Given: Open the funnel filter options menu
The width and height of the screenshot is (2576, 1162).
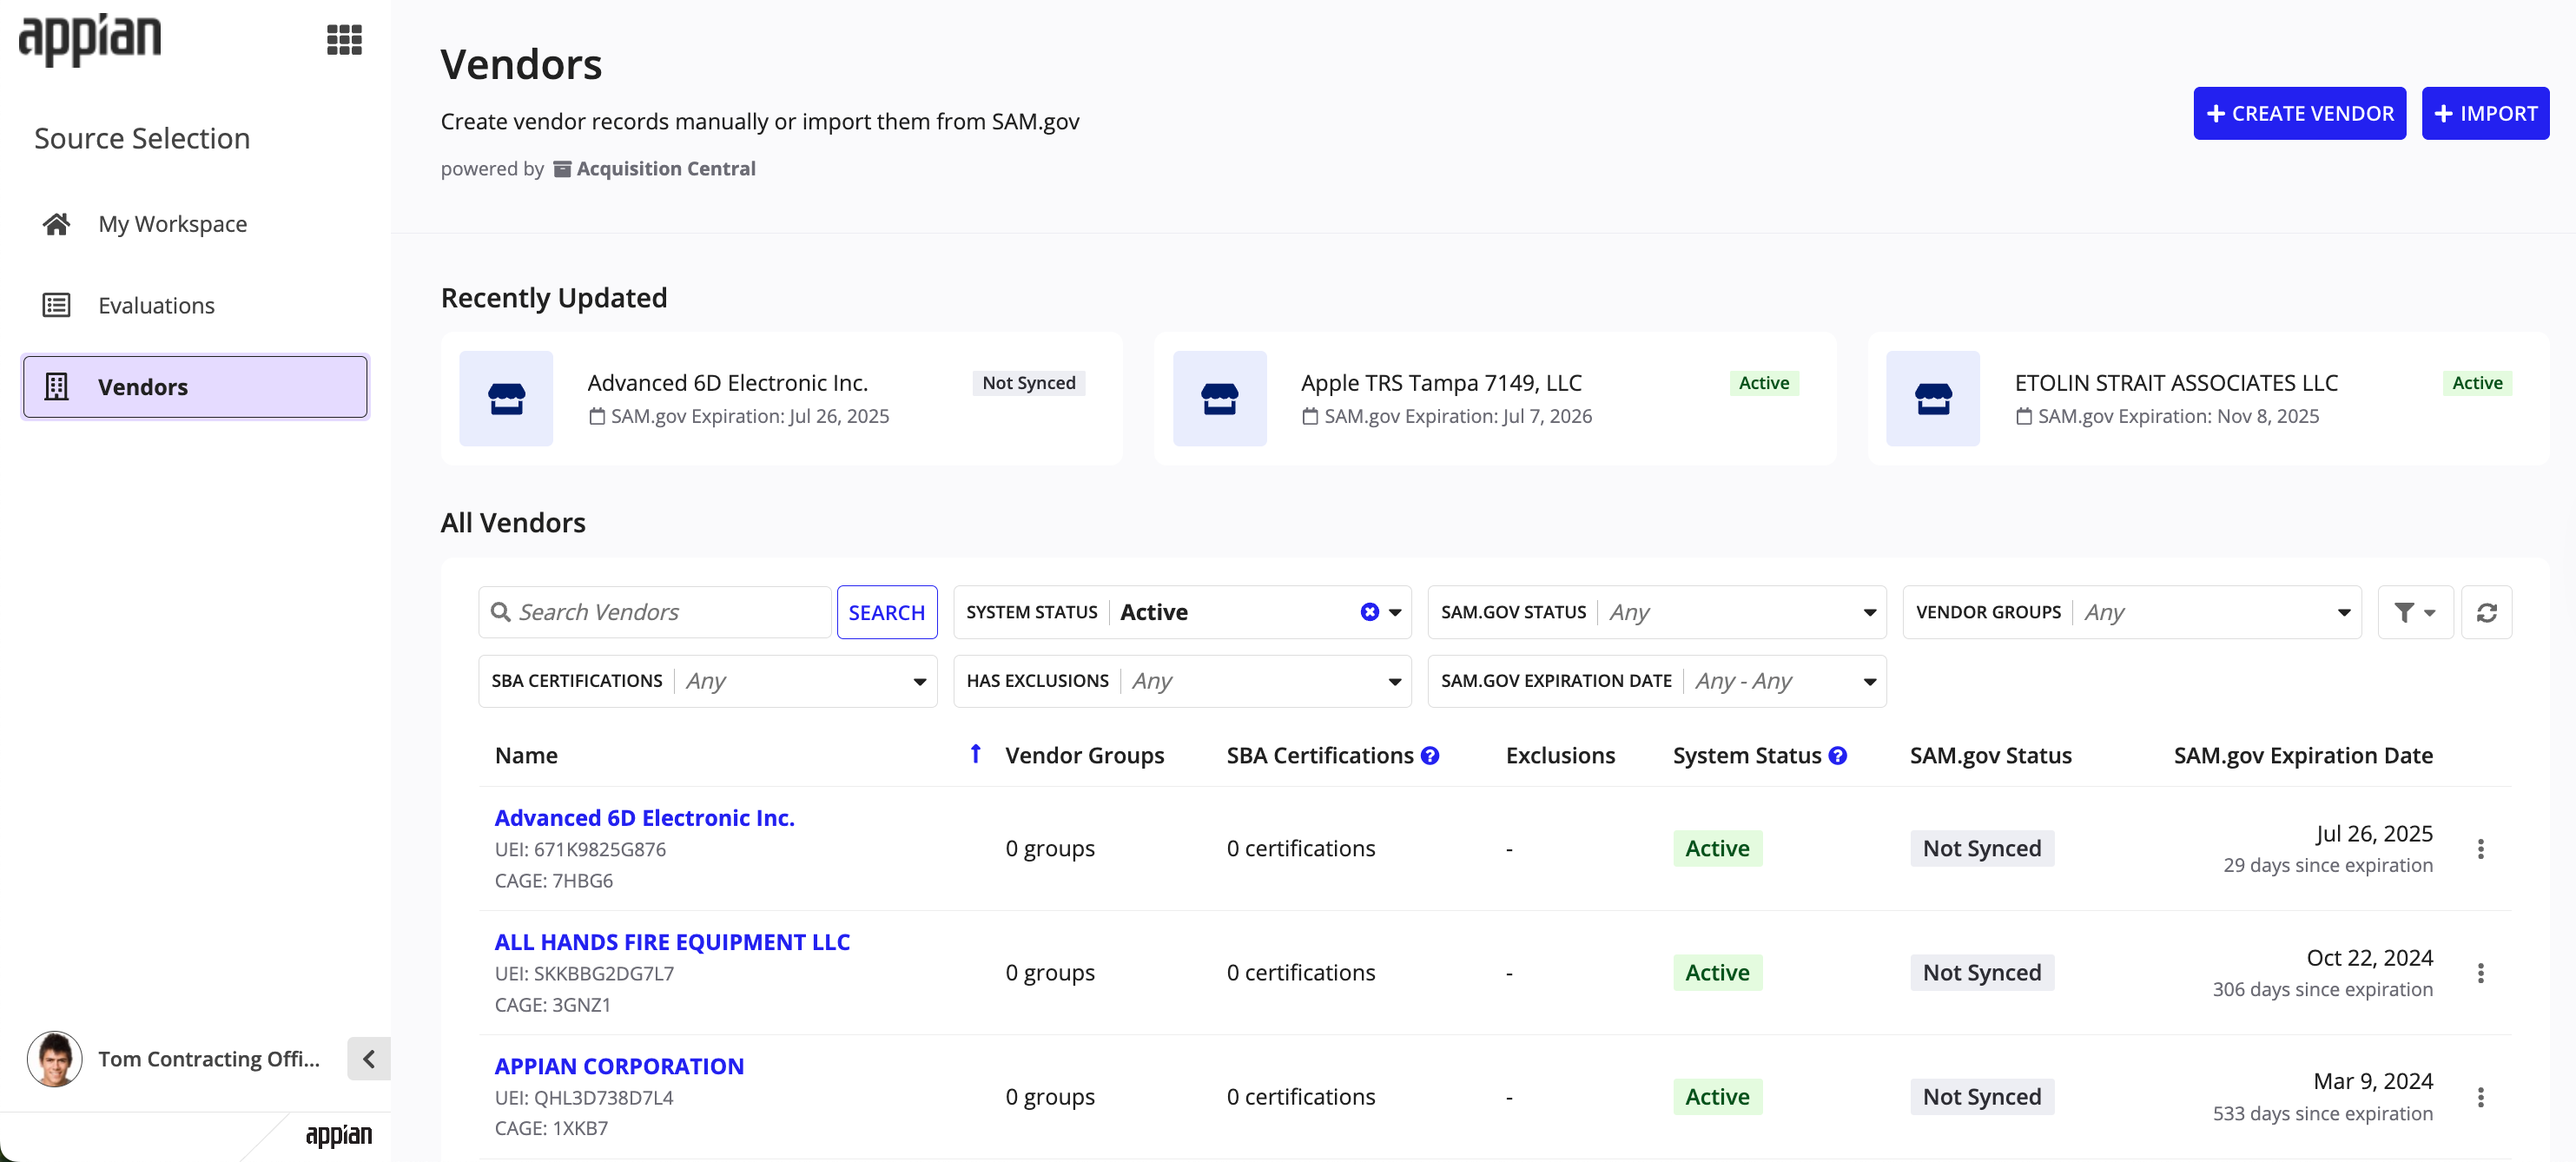Looking at the screenshot, I should (x=2414, y=612).
